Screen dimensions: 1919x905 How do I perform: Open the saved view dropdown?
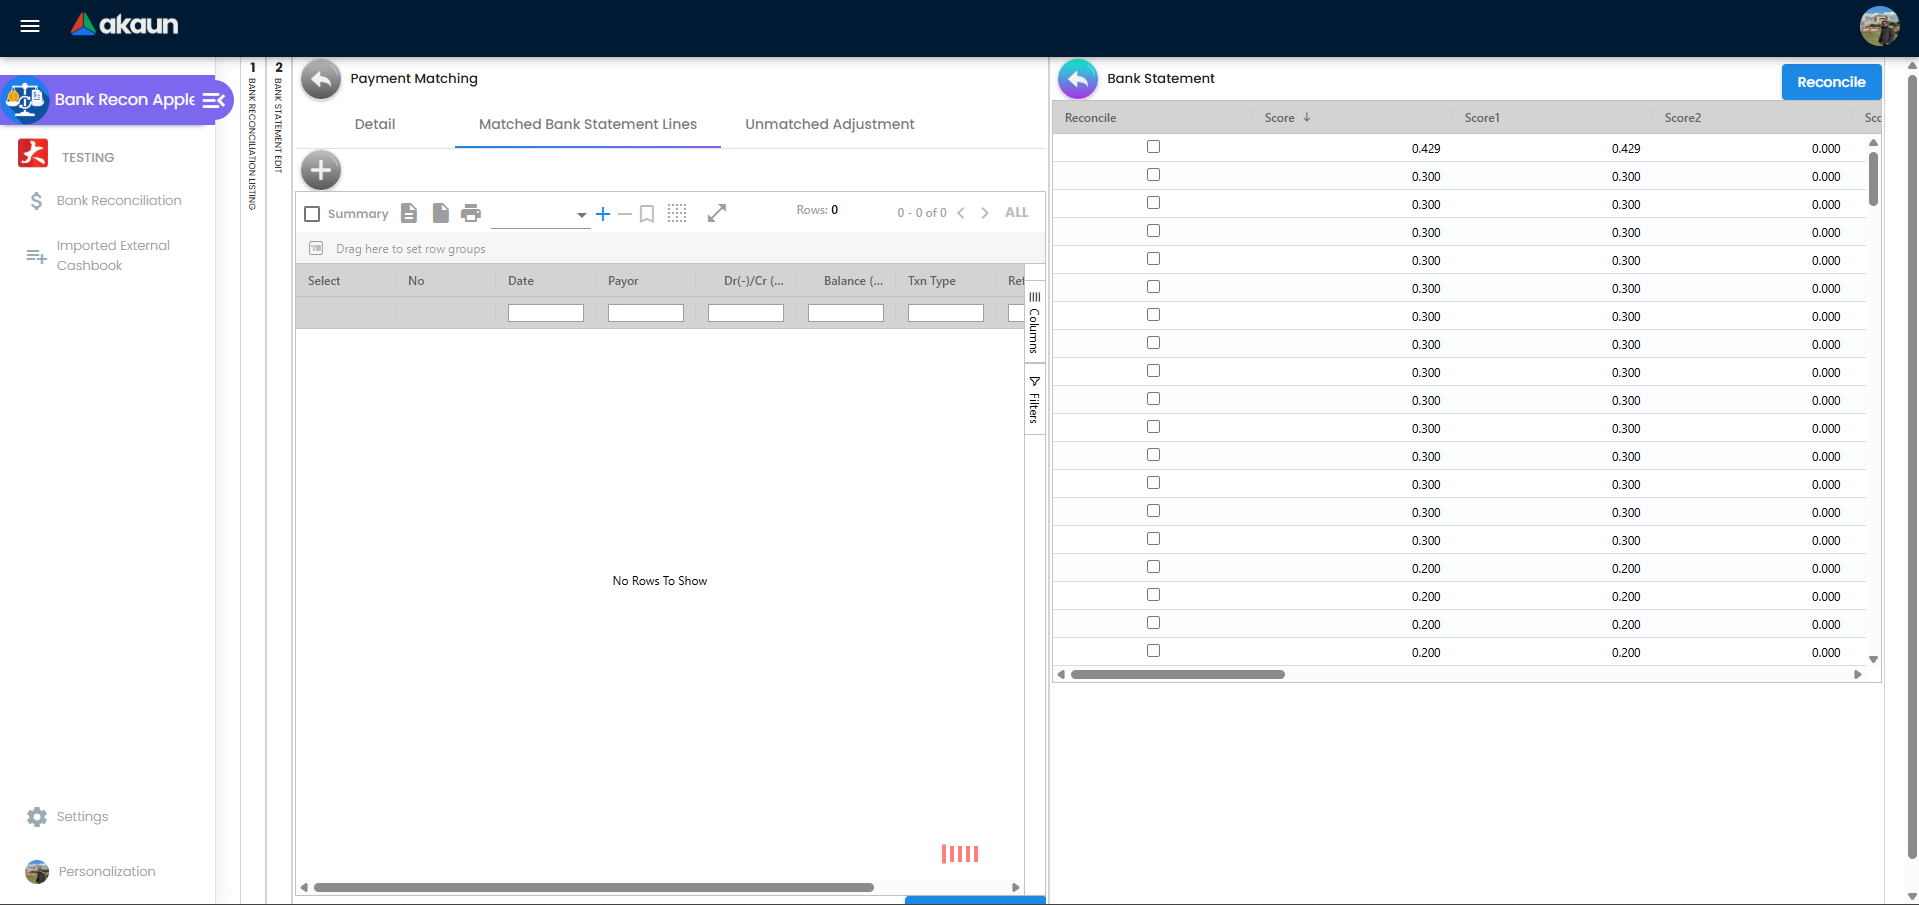(x=540, y=214)
